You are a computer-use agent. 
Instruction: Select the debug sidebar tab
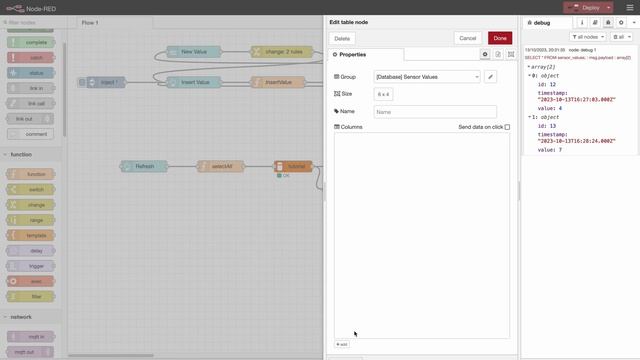(x=547, y=23)
